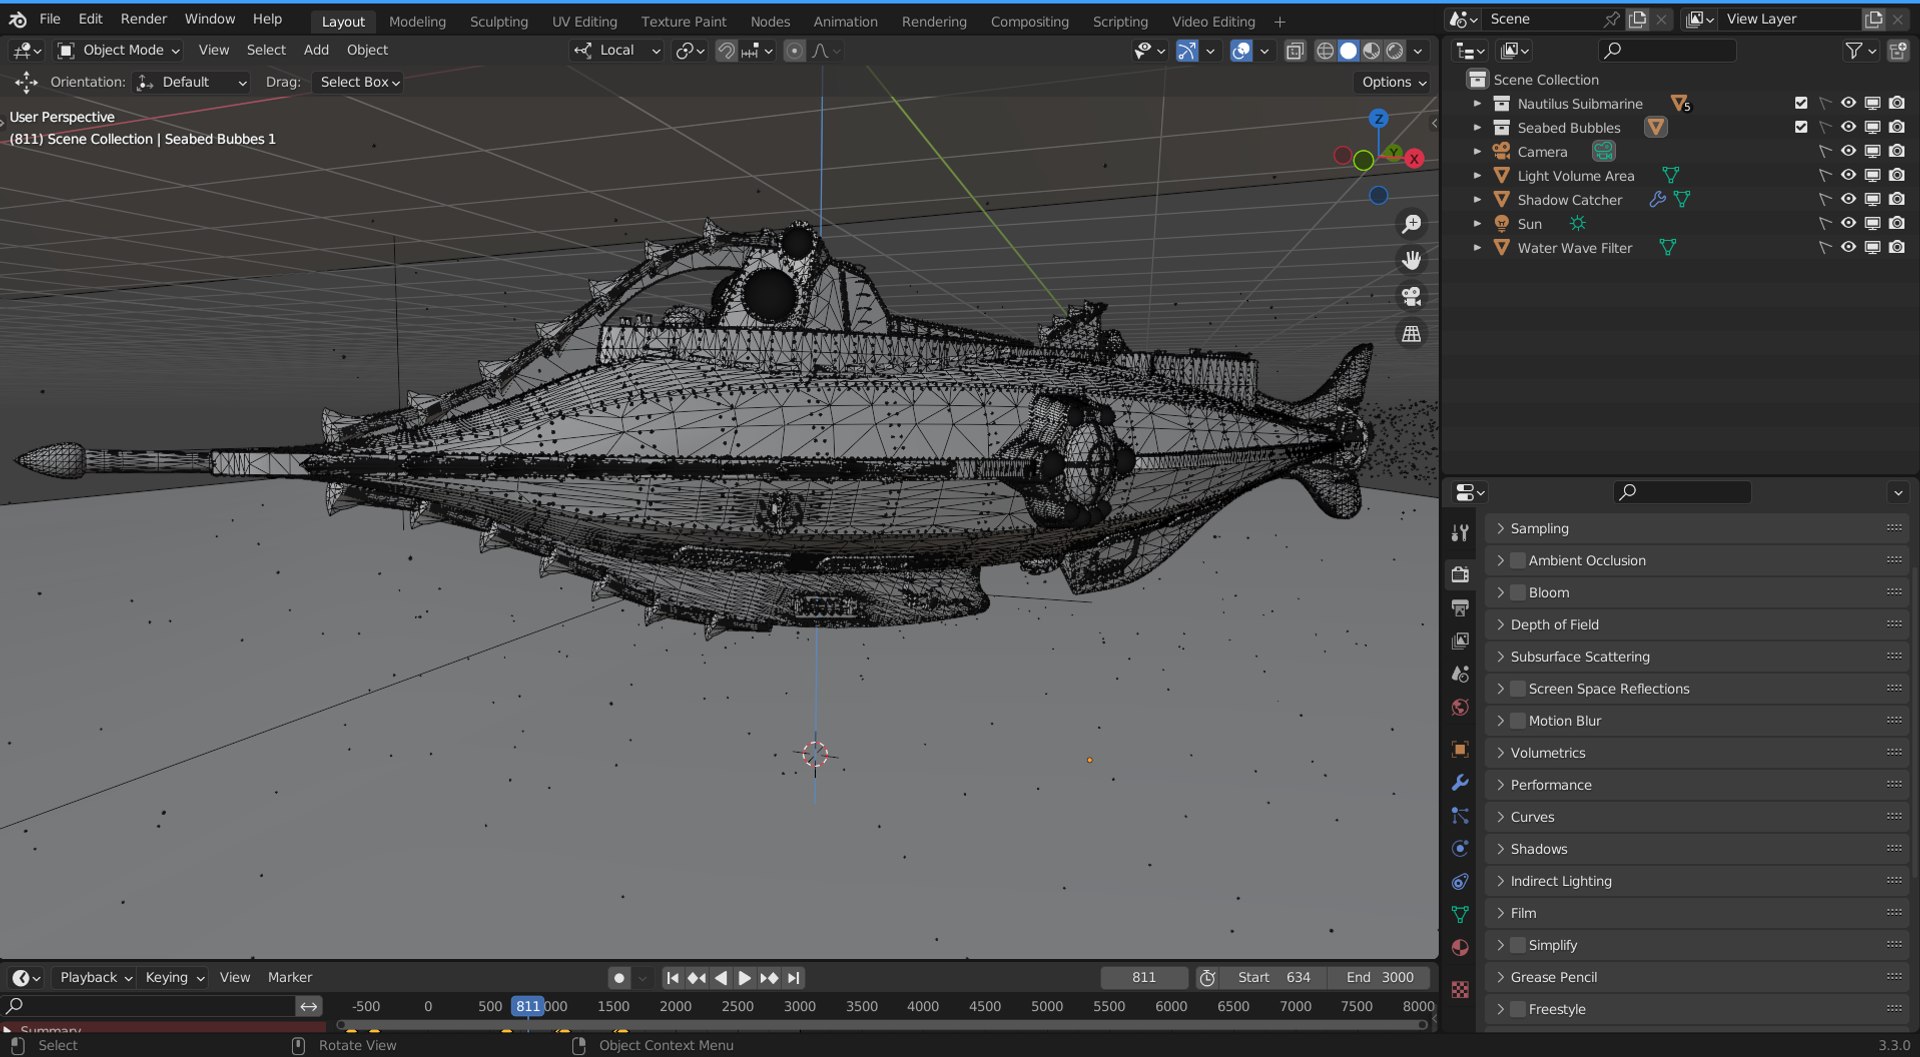The width and height of the screenshot is (1920, 1057).
Task: Open the Render menu
Action: tap(144, 19)
